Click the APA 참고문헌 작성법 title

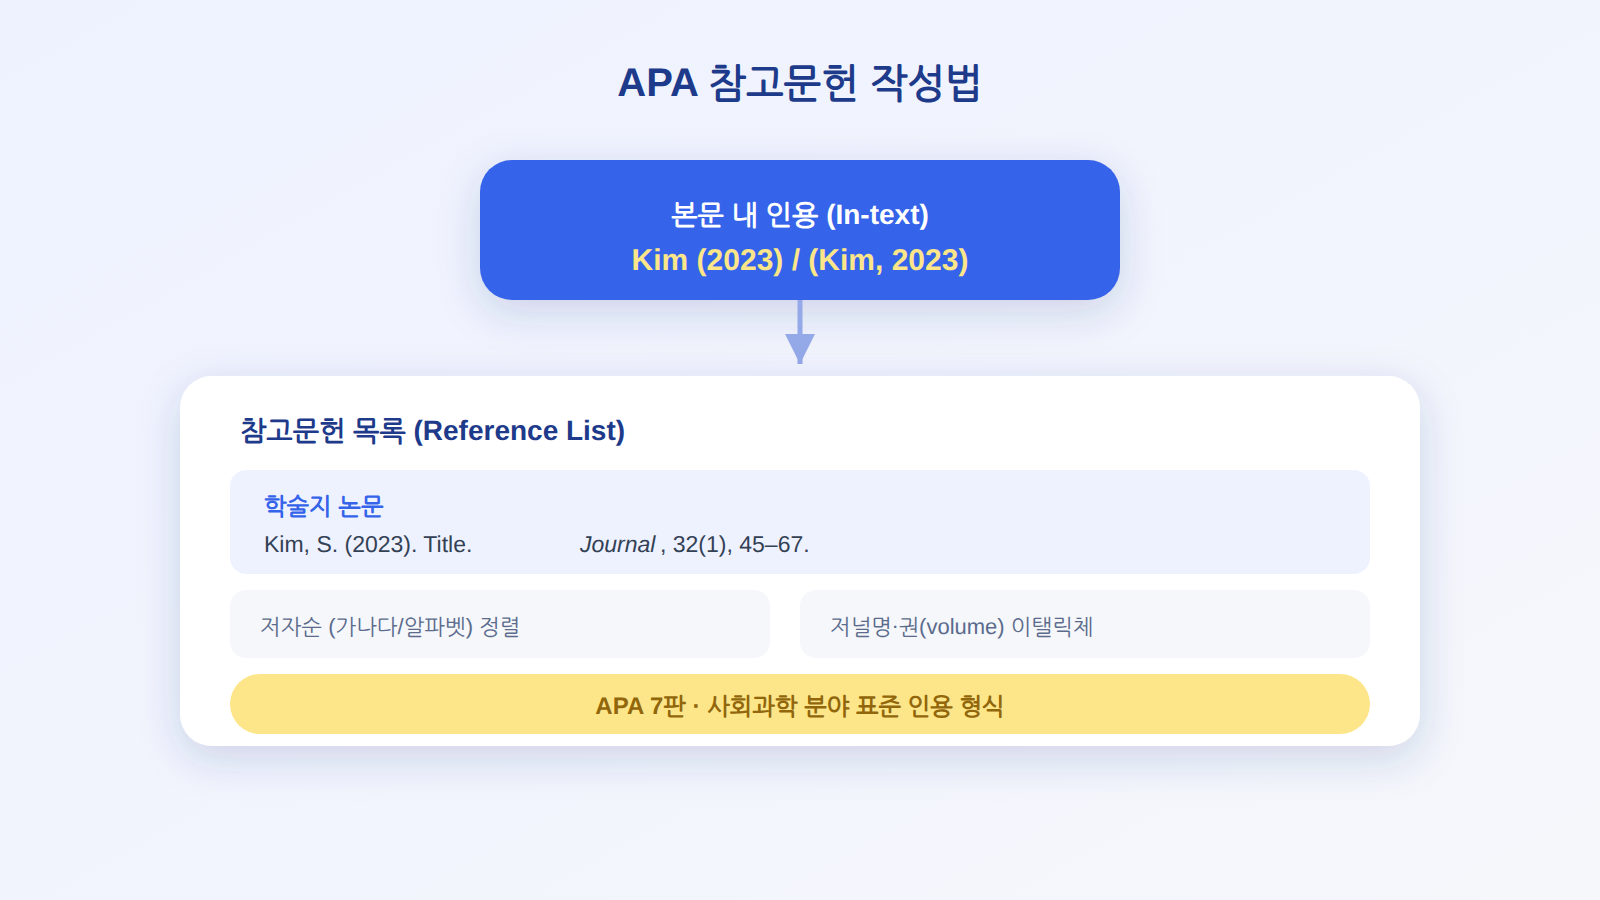[800, 82]
